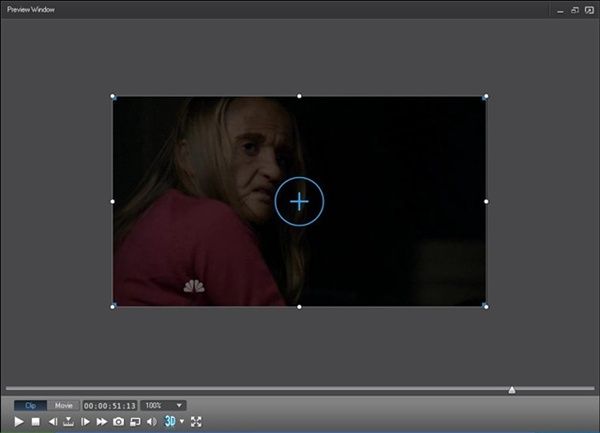Minimize the Preview Window
This screenshot has height=433, width=600.
click(x=560, y=10)
